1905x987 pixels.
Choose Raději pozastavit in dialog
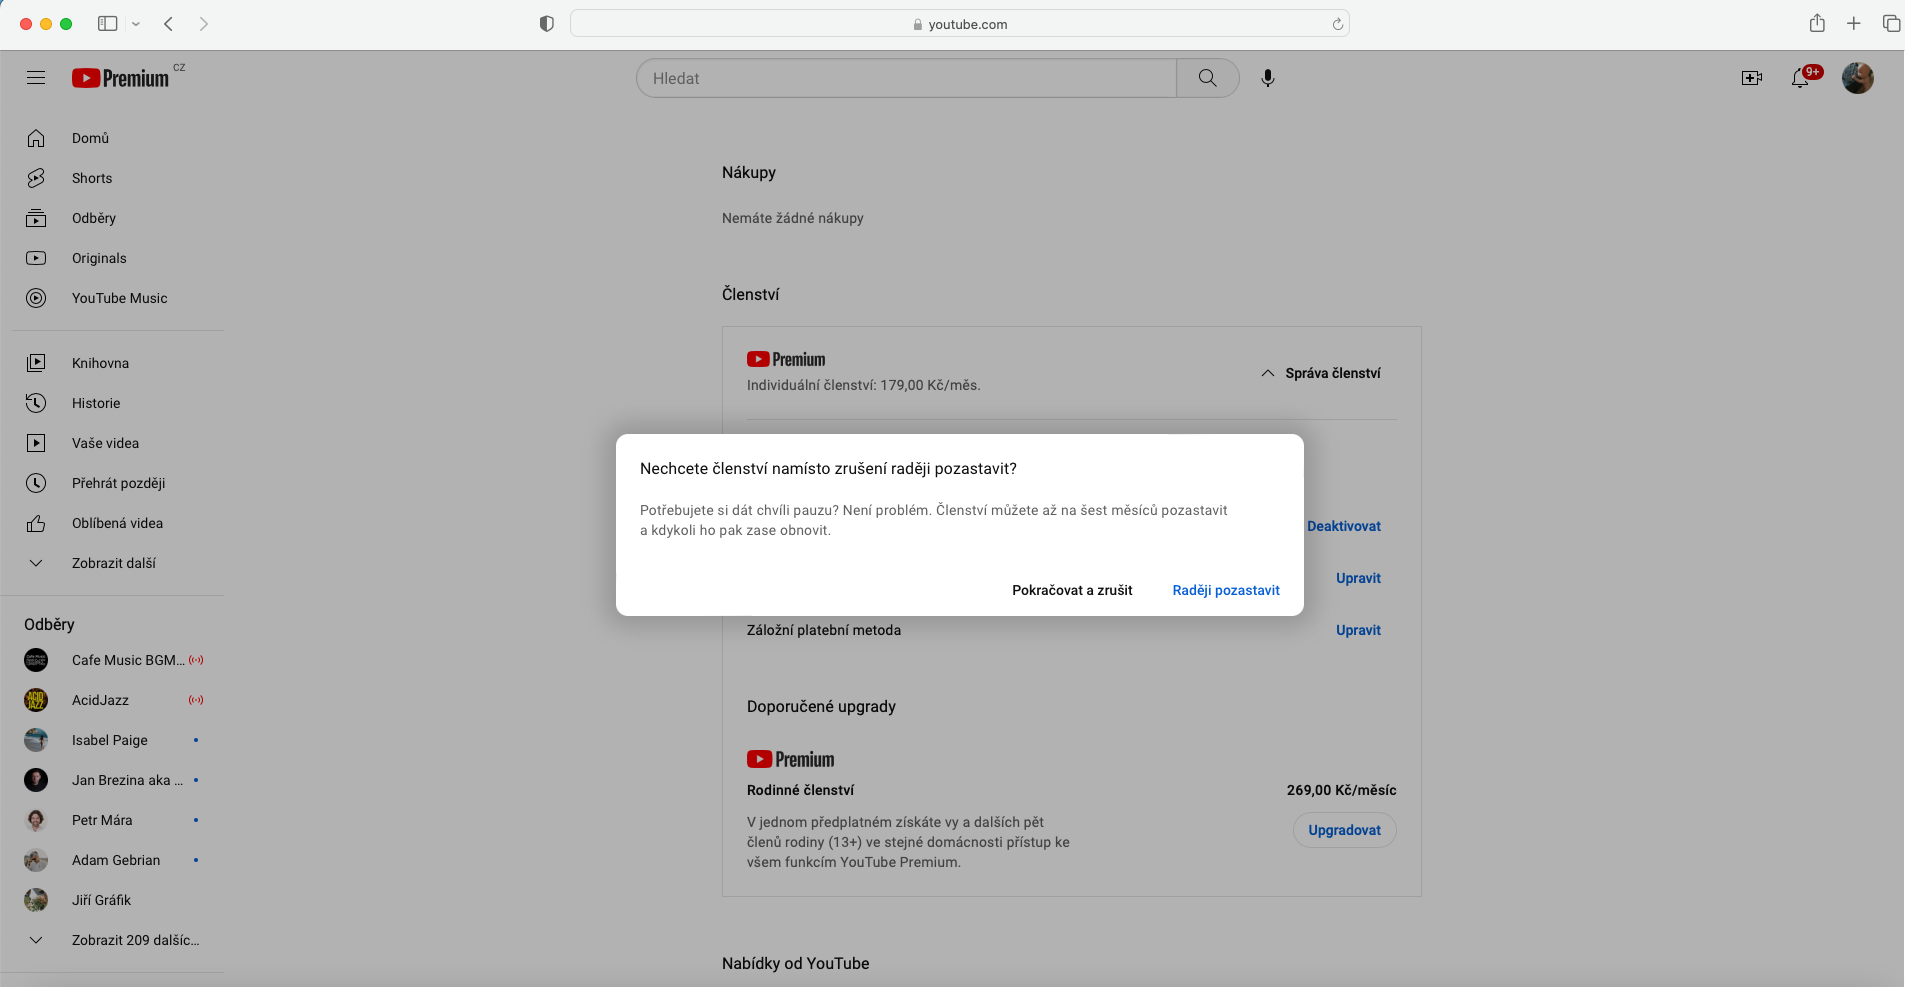[x=1225, y=590]
